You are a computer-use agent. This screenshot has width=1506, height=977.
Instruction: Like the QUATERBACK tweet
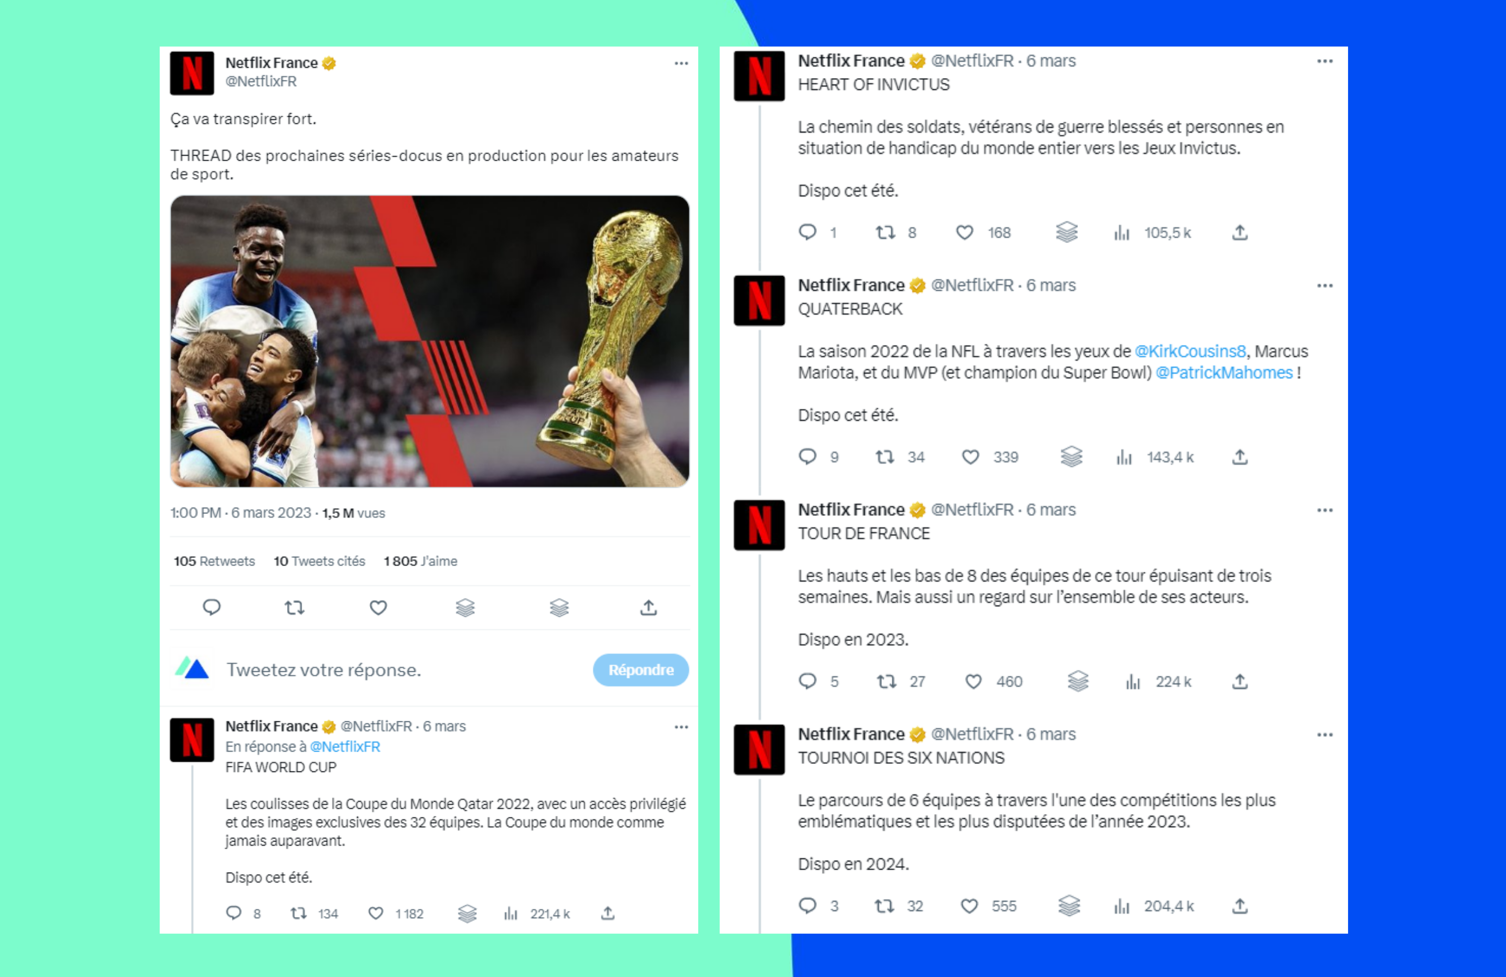970,457
